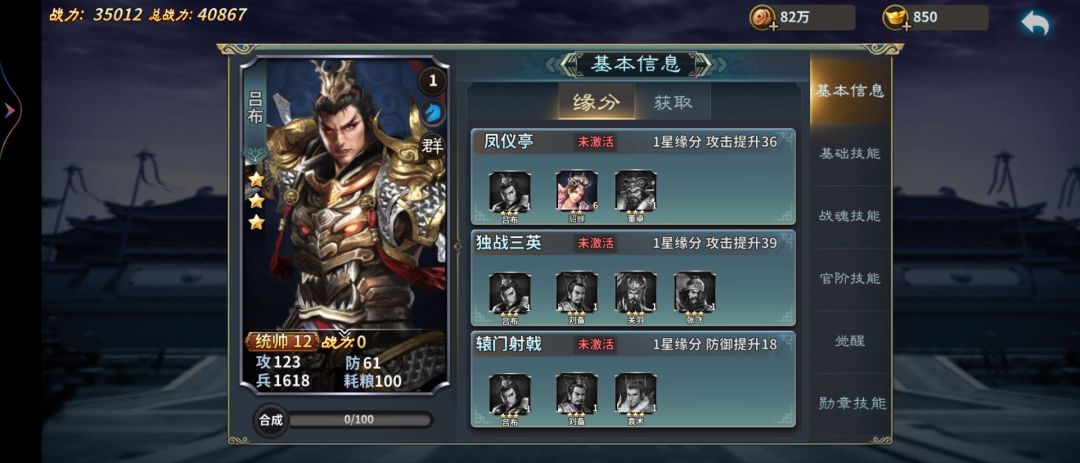The height and width of the screenshot is (463, 1080).
Task: Expand stats with chevron below hero card
Action: coord(344,335)
